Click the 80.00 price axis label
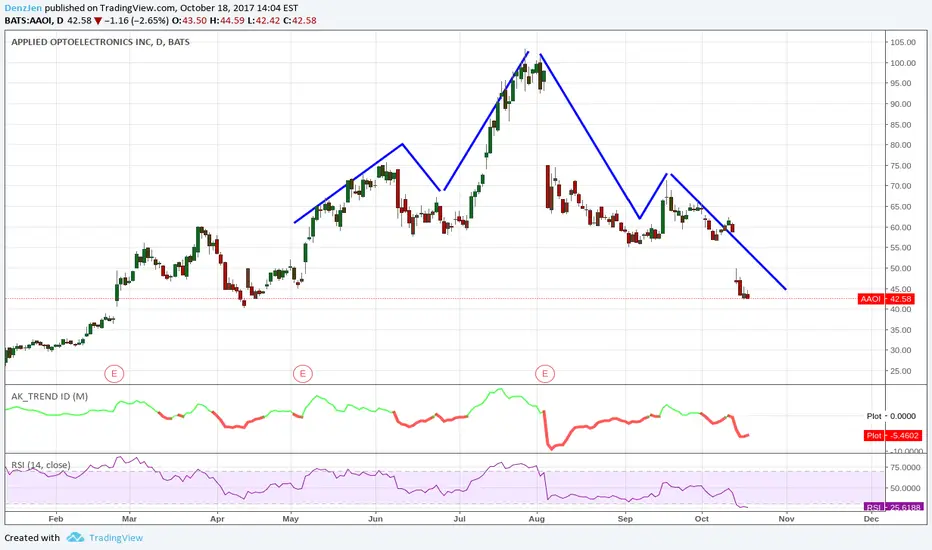 [902, 145]
